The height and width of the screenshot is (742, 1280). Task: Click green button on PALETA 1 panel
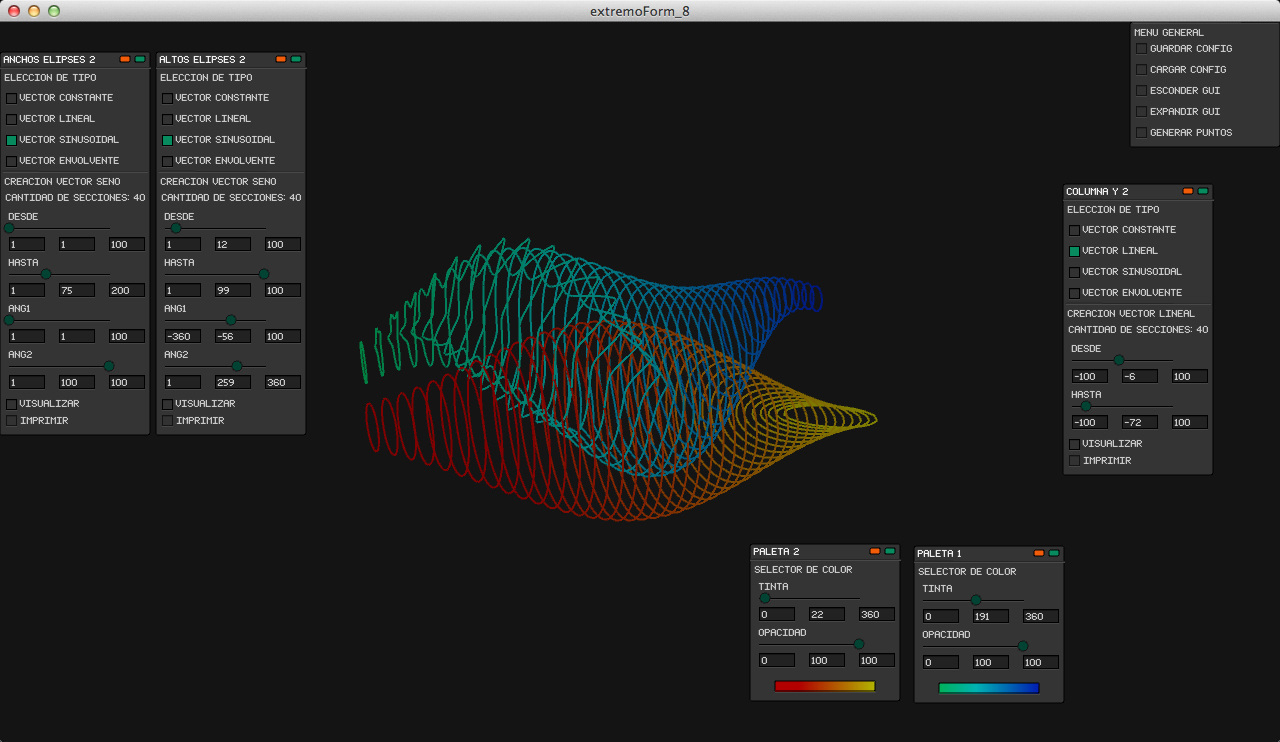click(x=1054, y=553)
